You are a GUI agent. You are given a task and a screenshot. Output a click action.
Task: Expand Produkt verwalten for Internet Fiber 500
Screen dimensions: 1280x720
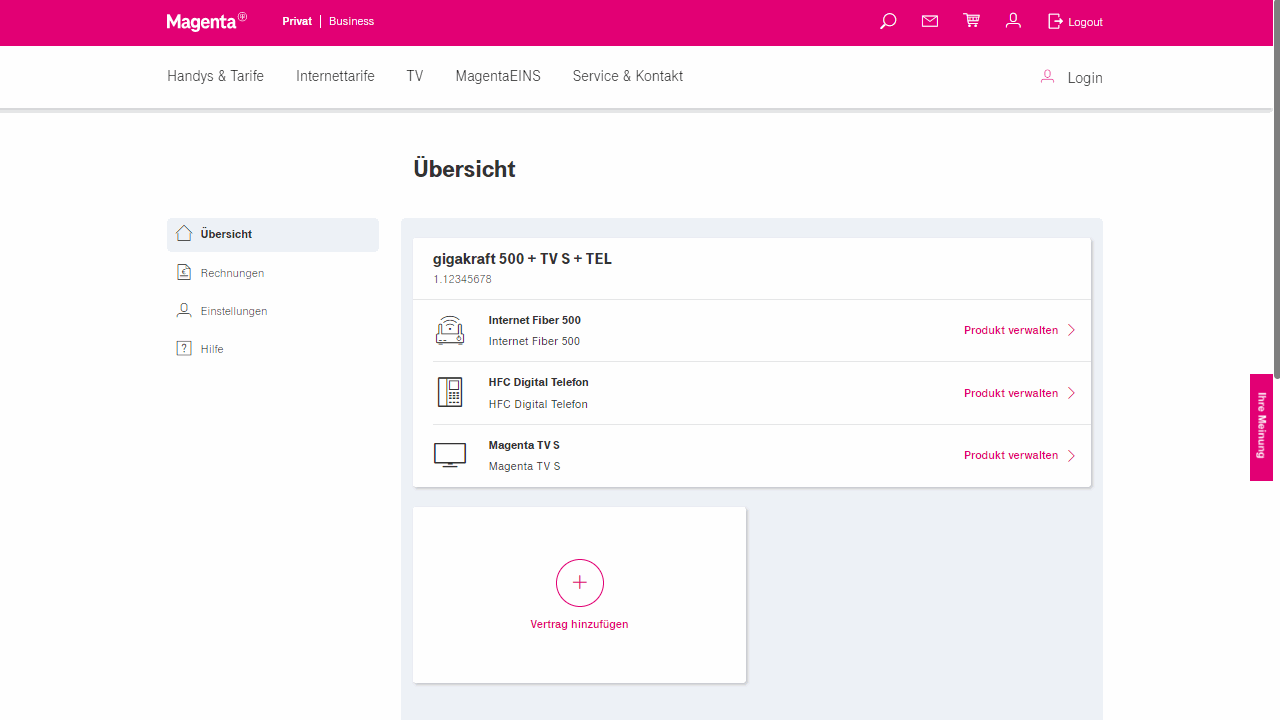tap(1011, 330)
